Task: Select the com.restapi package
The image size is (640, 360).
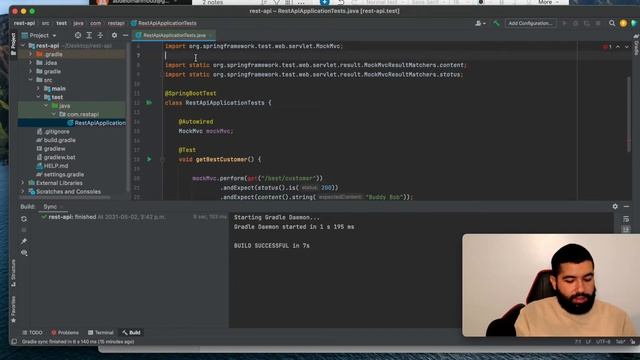Action: pos(79,114)
